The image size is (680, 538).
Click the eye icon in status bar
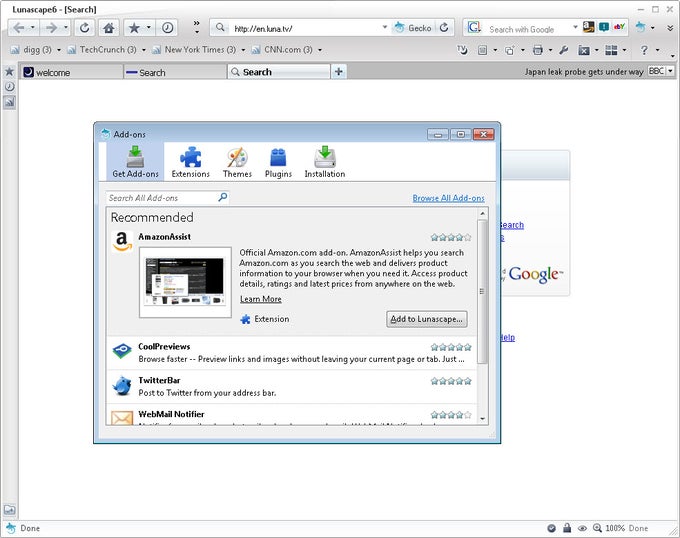tap(582, 528)
